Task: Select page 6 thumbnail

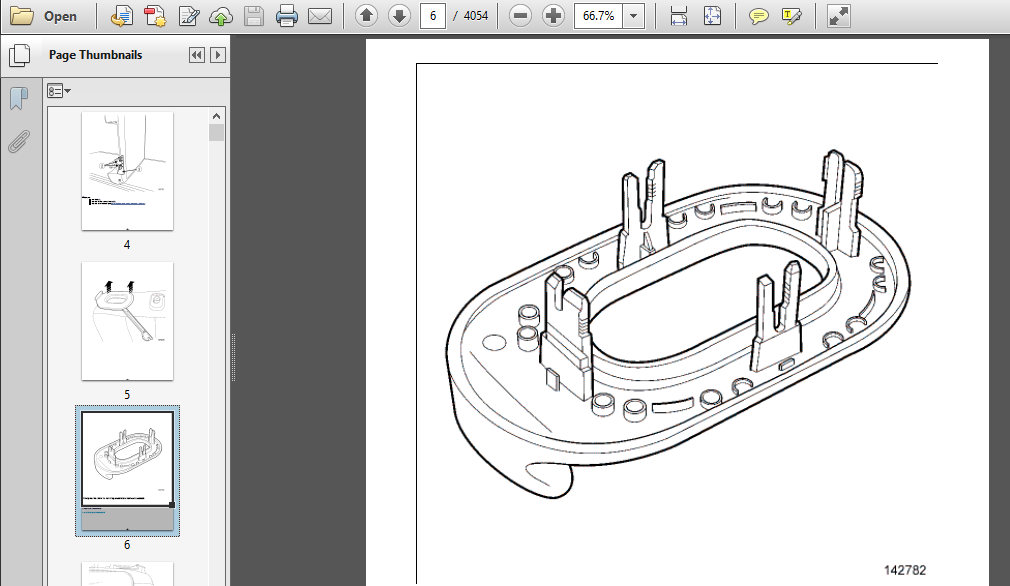Action: pyautogui.click(x=128, y=471)
